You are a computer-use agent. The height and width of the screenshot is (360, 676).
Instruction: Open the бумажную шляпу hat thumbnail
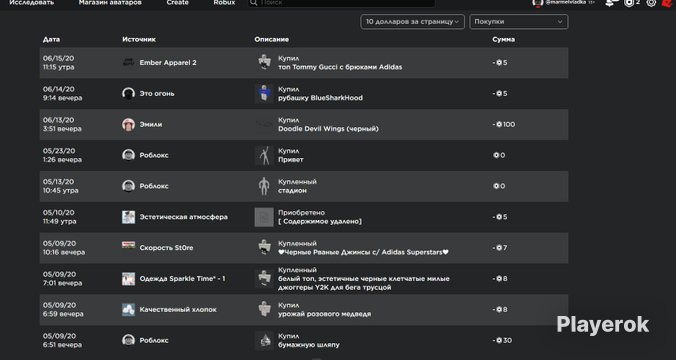[x=264, y=340]
